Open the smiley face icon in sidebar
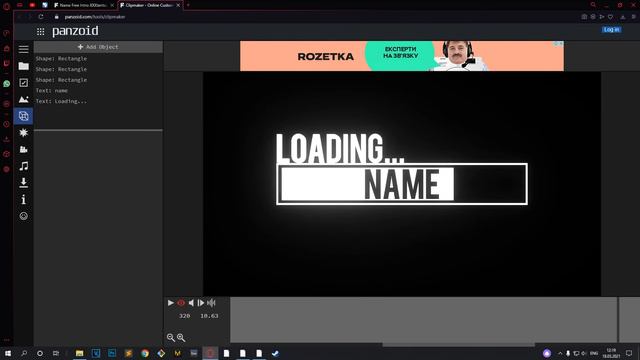 [x=24, y=216]
